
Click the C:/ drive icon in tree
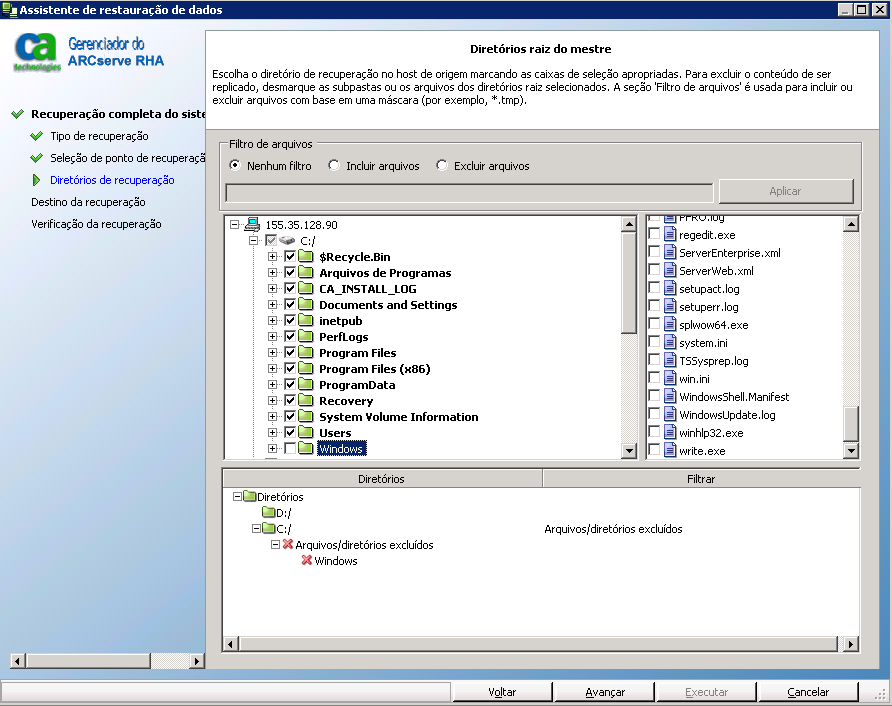288,241
